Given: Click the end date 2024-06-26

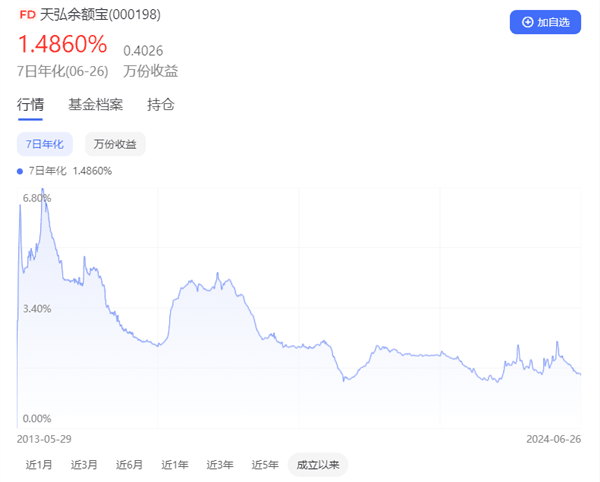Looking at the screenshot, I should click(x=554, y=439).
